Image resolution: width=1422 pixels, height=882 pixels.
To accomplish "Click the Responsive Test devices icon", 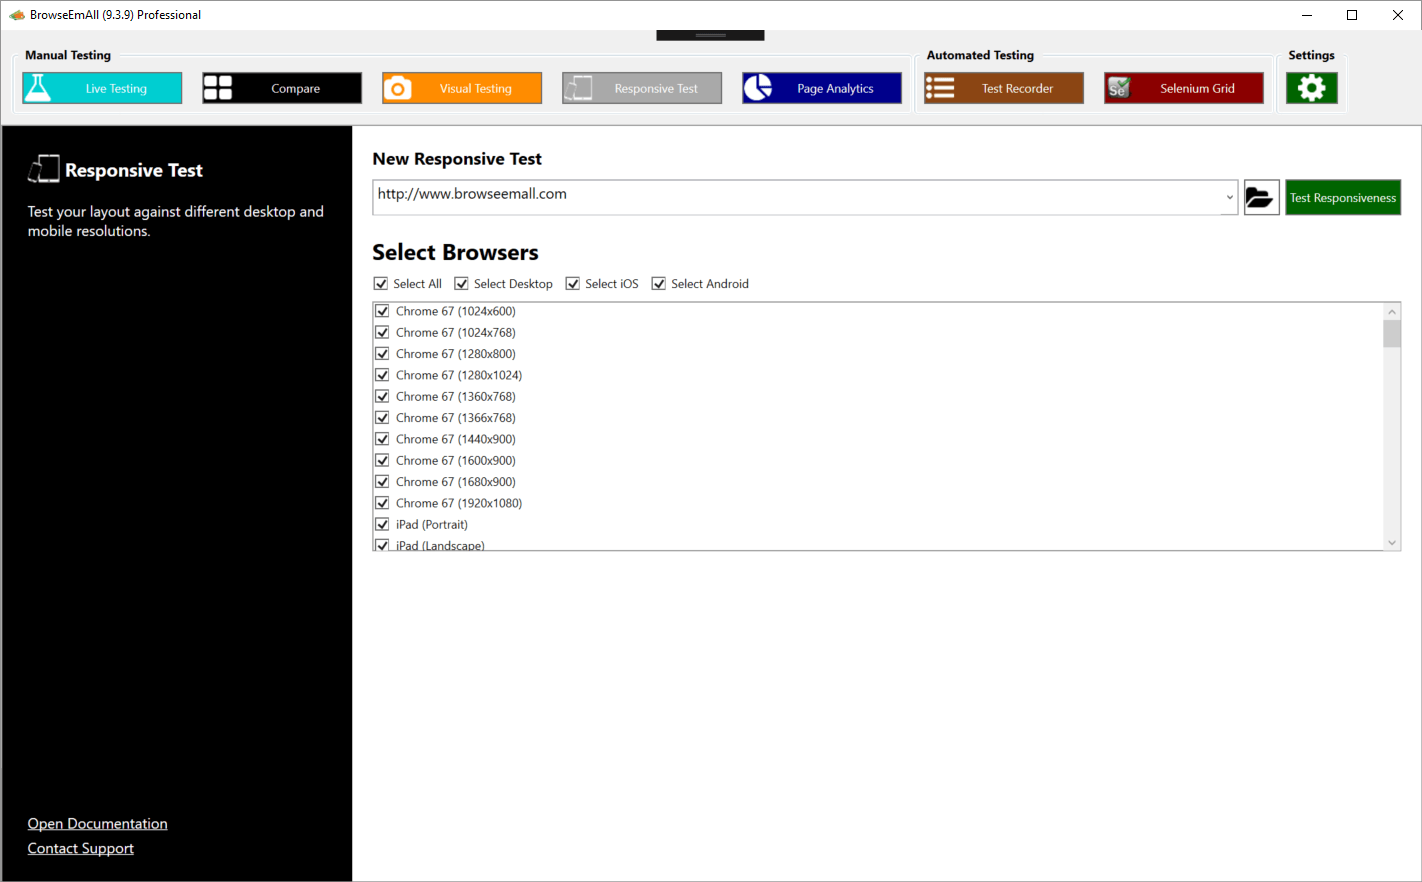I will pyautogui.click(x=578, y=88).
